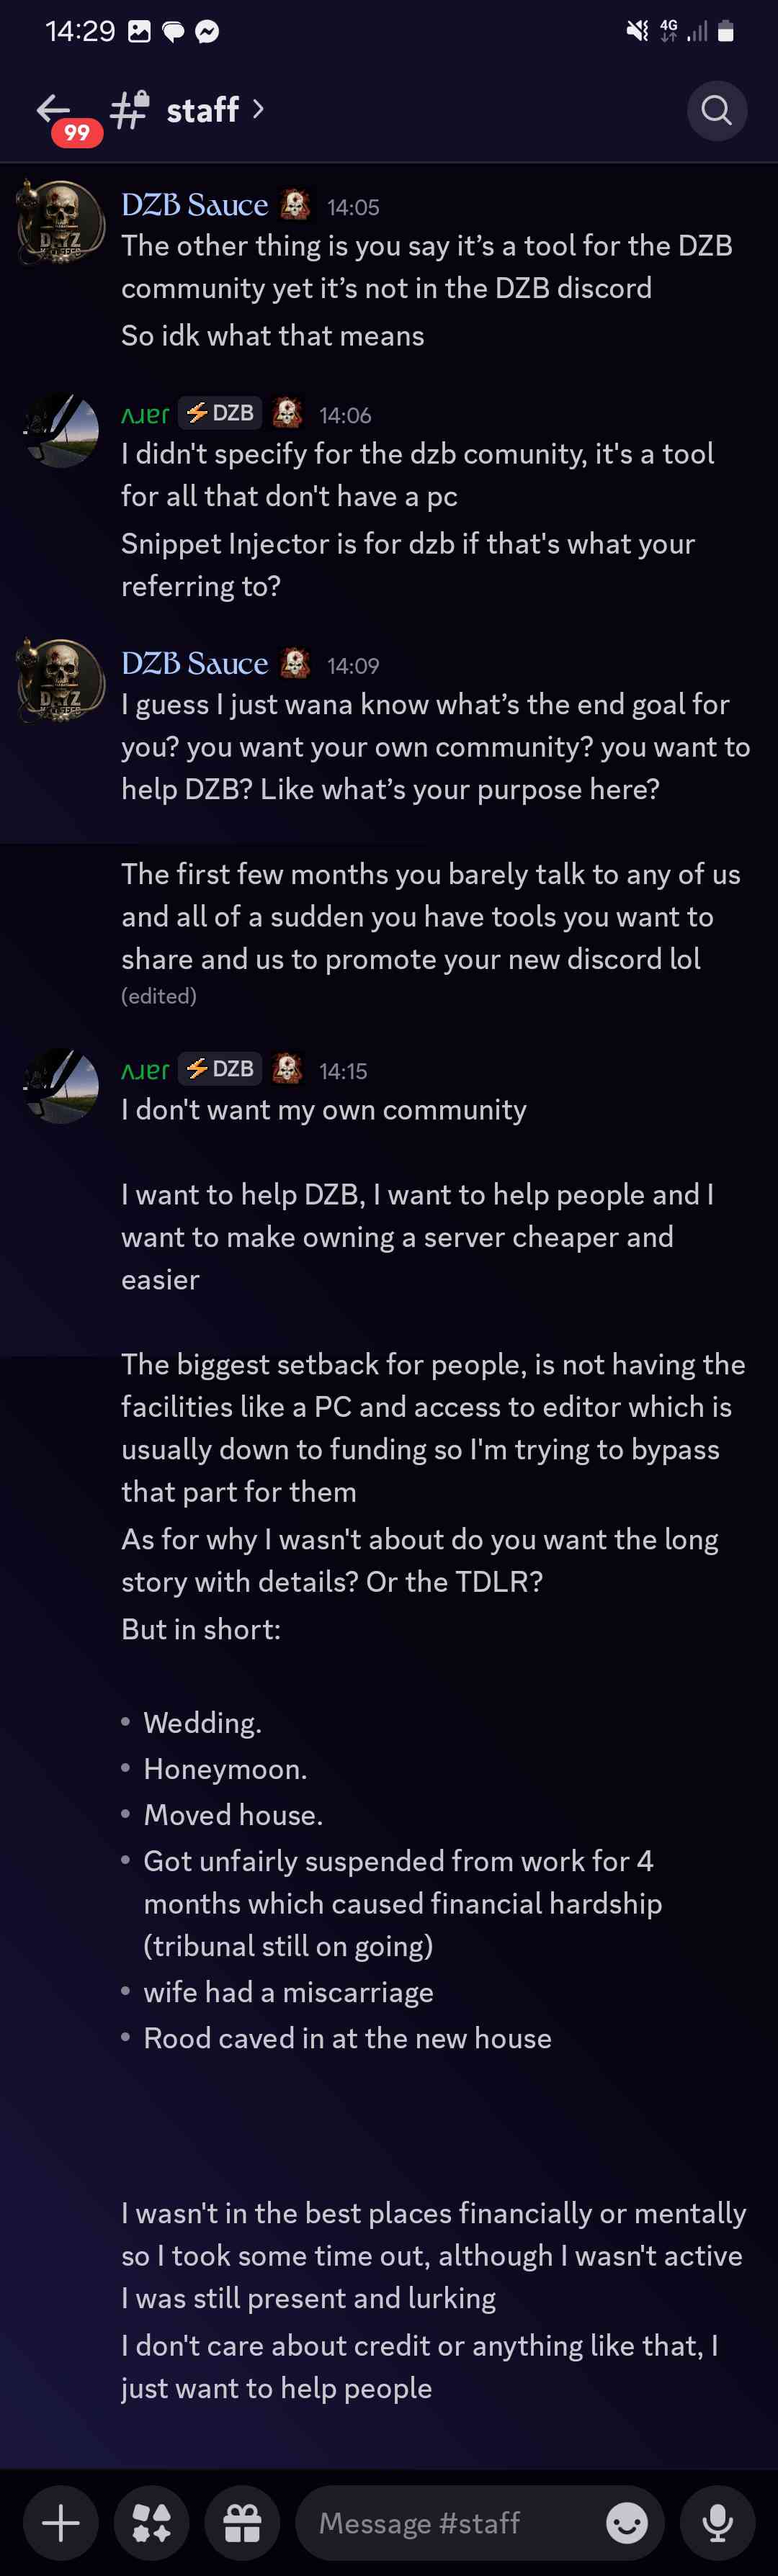Screen dimensions: 778x2576
Task: Open the green user's avatar at 14:06
Action: tap(61, 431)
